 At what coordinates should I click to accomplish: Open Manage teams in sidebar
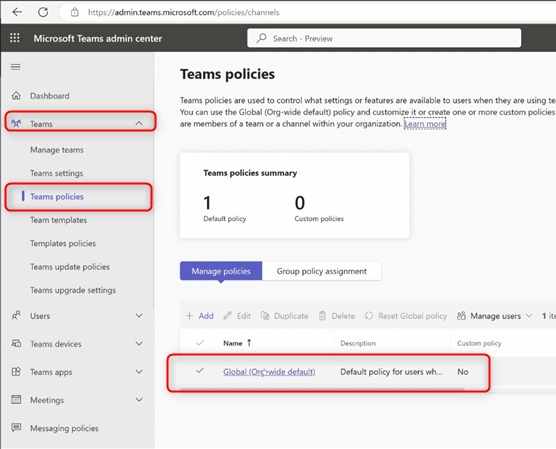point(57,150)
